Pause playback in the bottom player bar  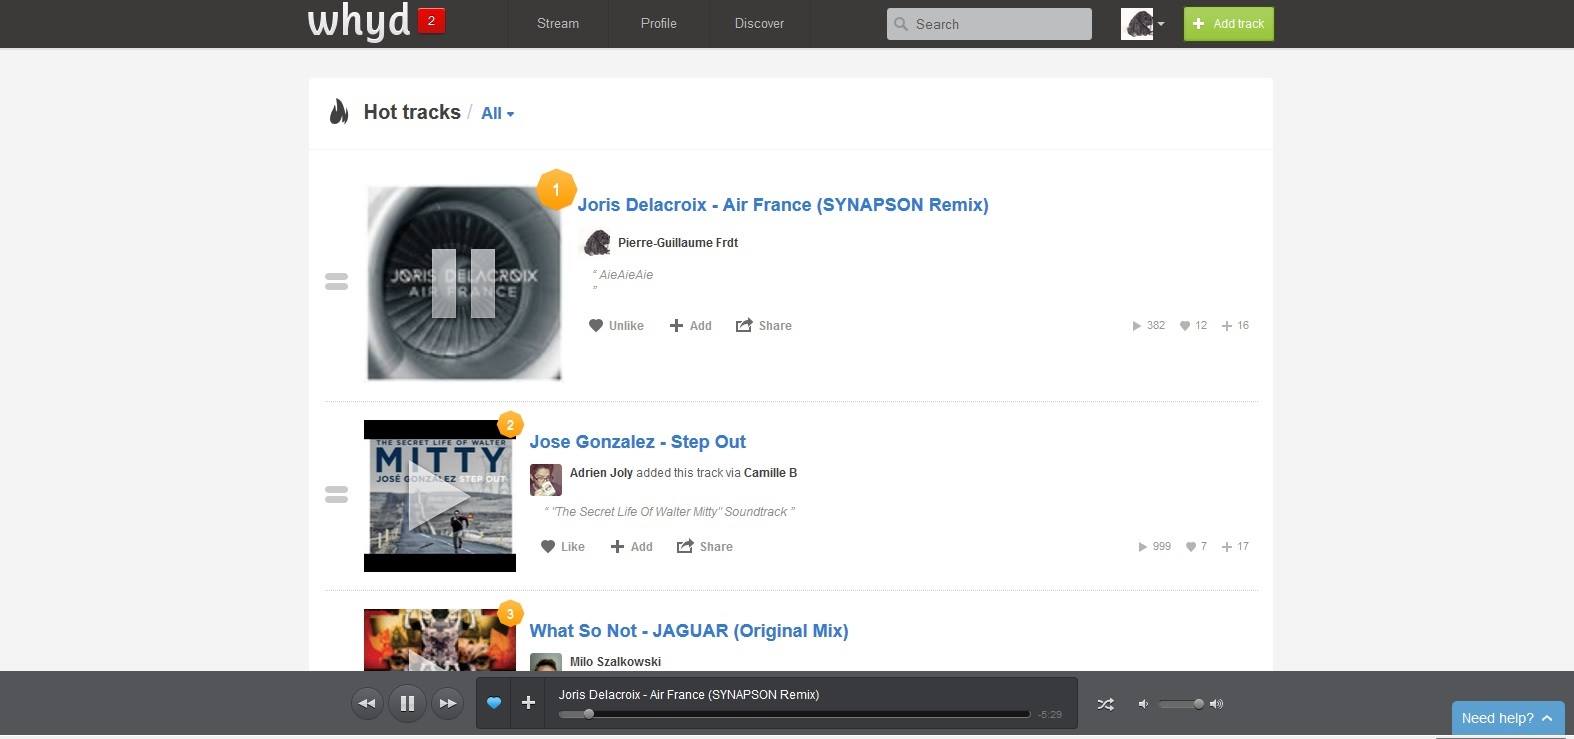pyautogui.click(x=407, y=703)
